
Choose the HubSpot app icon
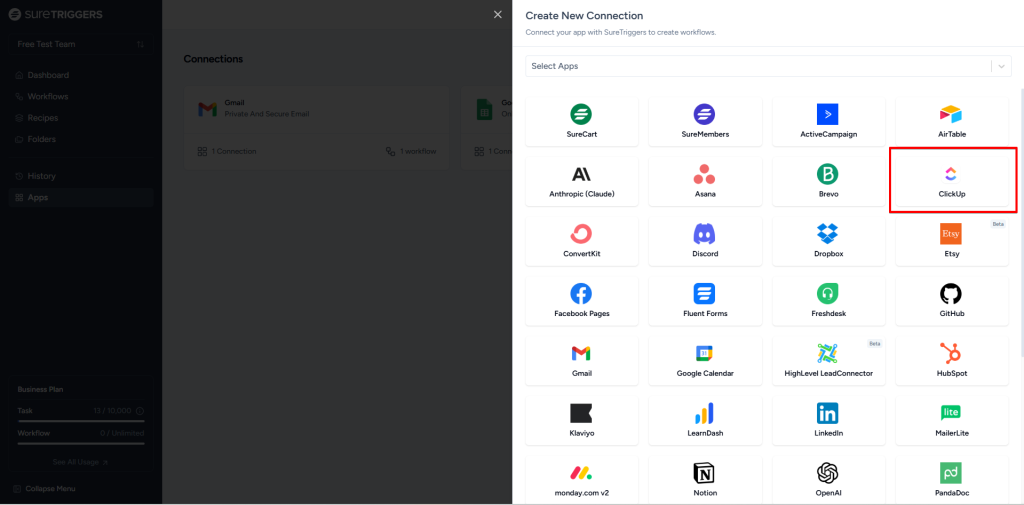[x=950, y=353]
